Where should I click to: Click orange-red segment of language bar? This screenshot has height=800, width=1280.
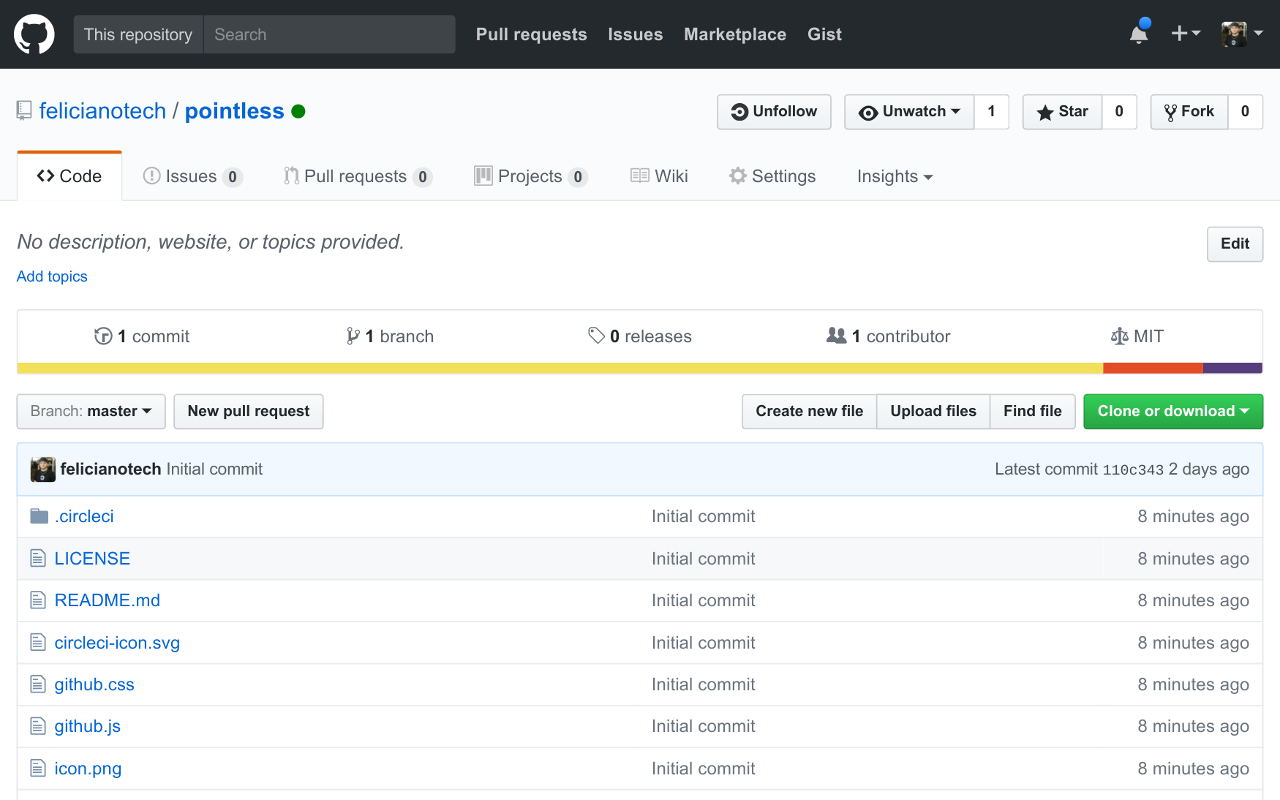point(1153,368)
